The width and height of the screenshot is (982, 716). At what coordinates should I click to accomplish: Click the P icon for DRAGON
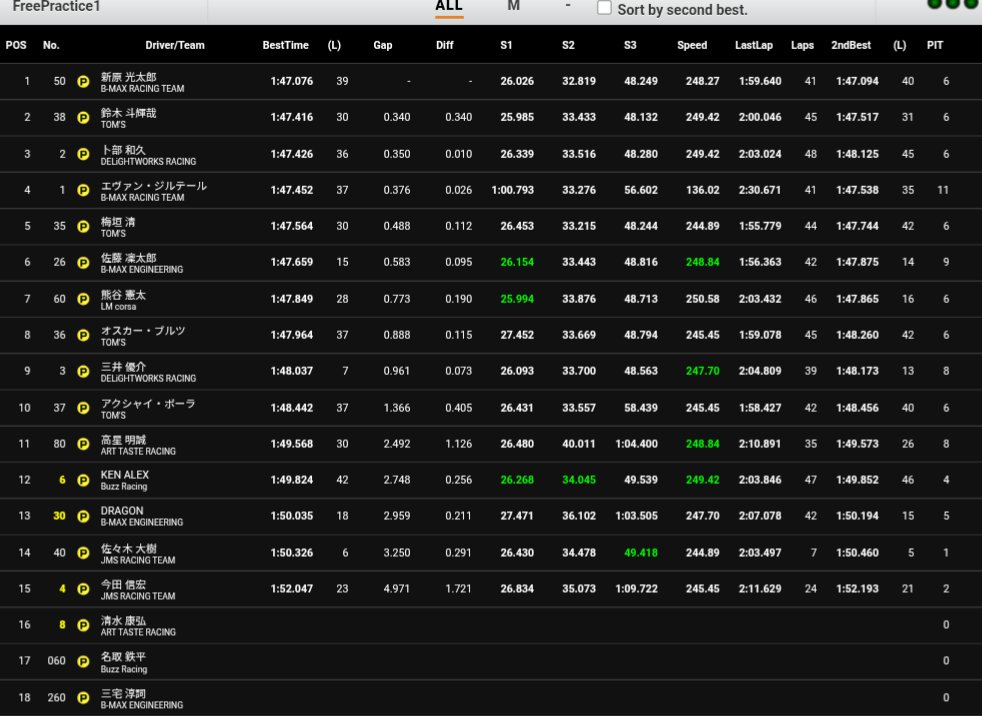point(83,516)
